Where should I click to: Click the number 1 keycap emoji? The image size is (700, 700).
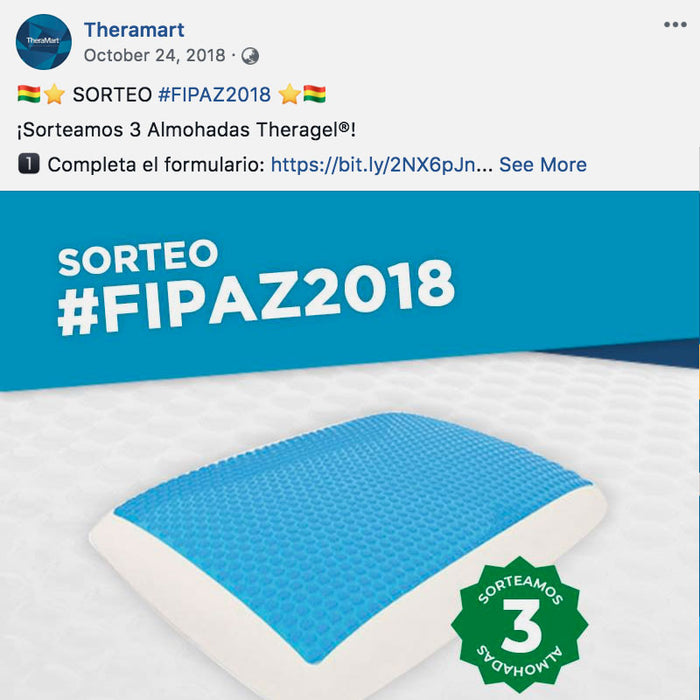click(x=29, y=164)
